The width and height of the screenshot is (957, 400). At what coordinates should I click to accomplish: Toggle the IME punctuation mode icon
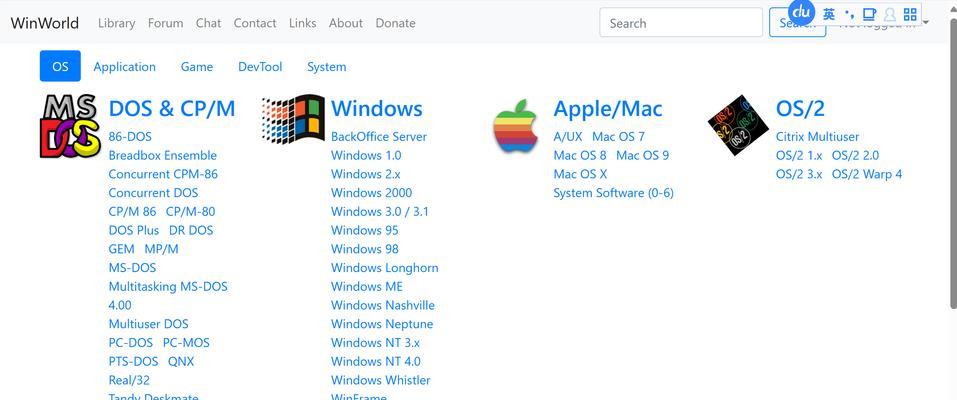coord(850,14)
